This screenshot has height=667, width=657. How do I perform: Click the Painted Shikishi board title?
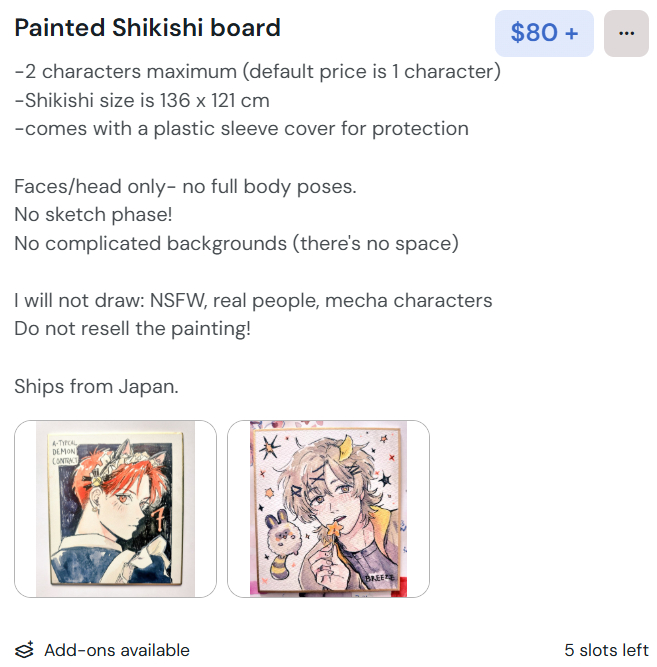(147, 28)
